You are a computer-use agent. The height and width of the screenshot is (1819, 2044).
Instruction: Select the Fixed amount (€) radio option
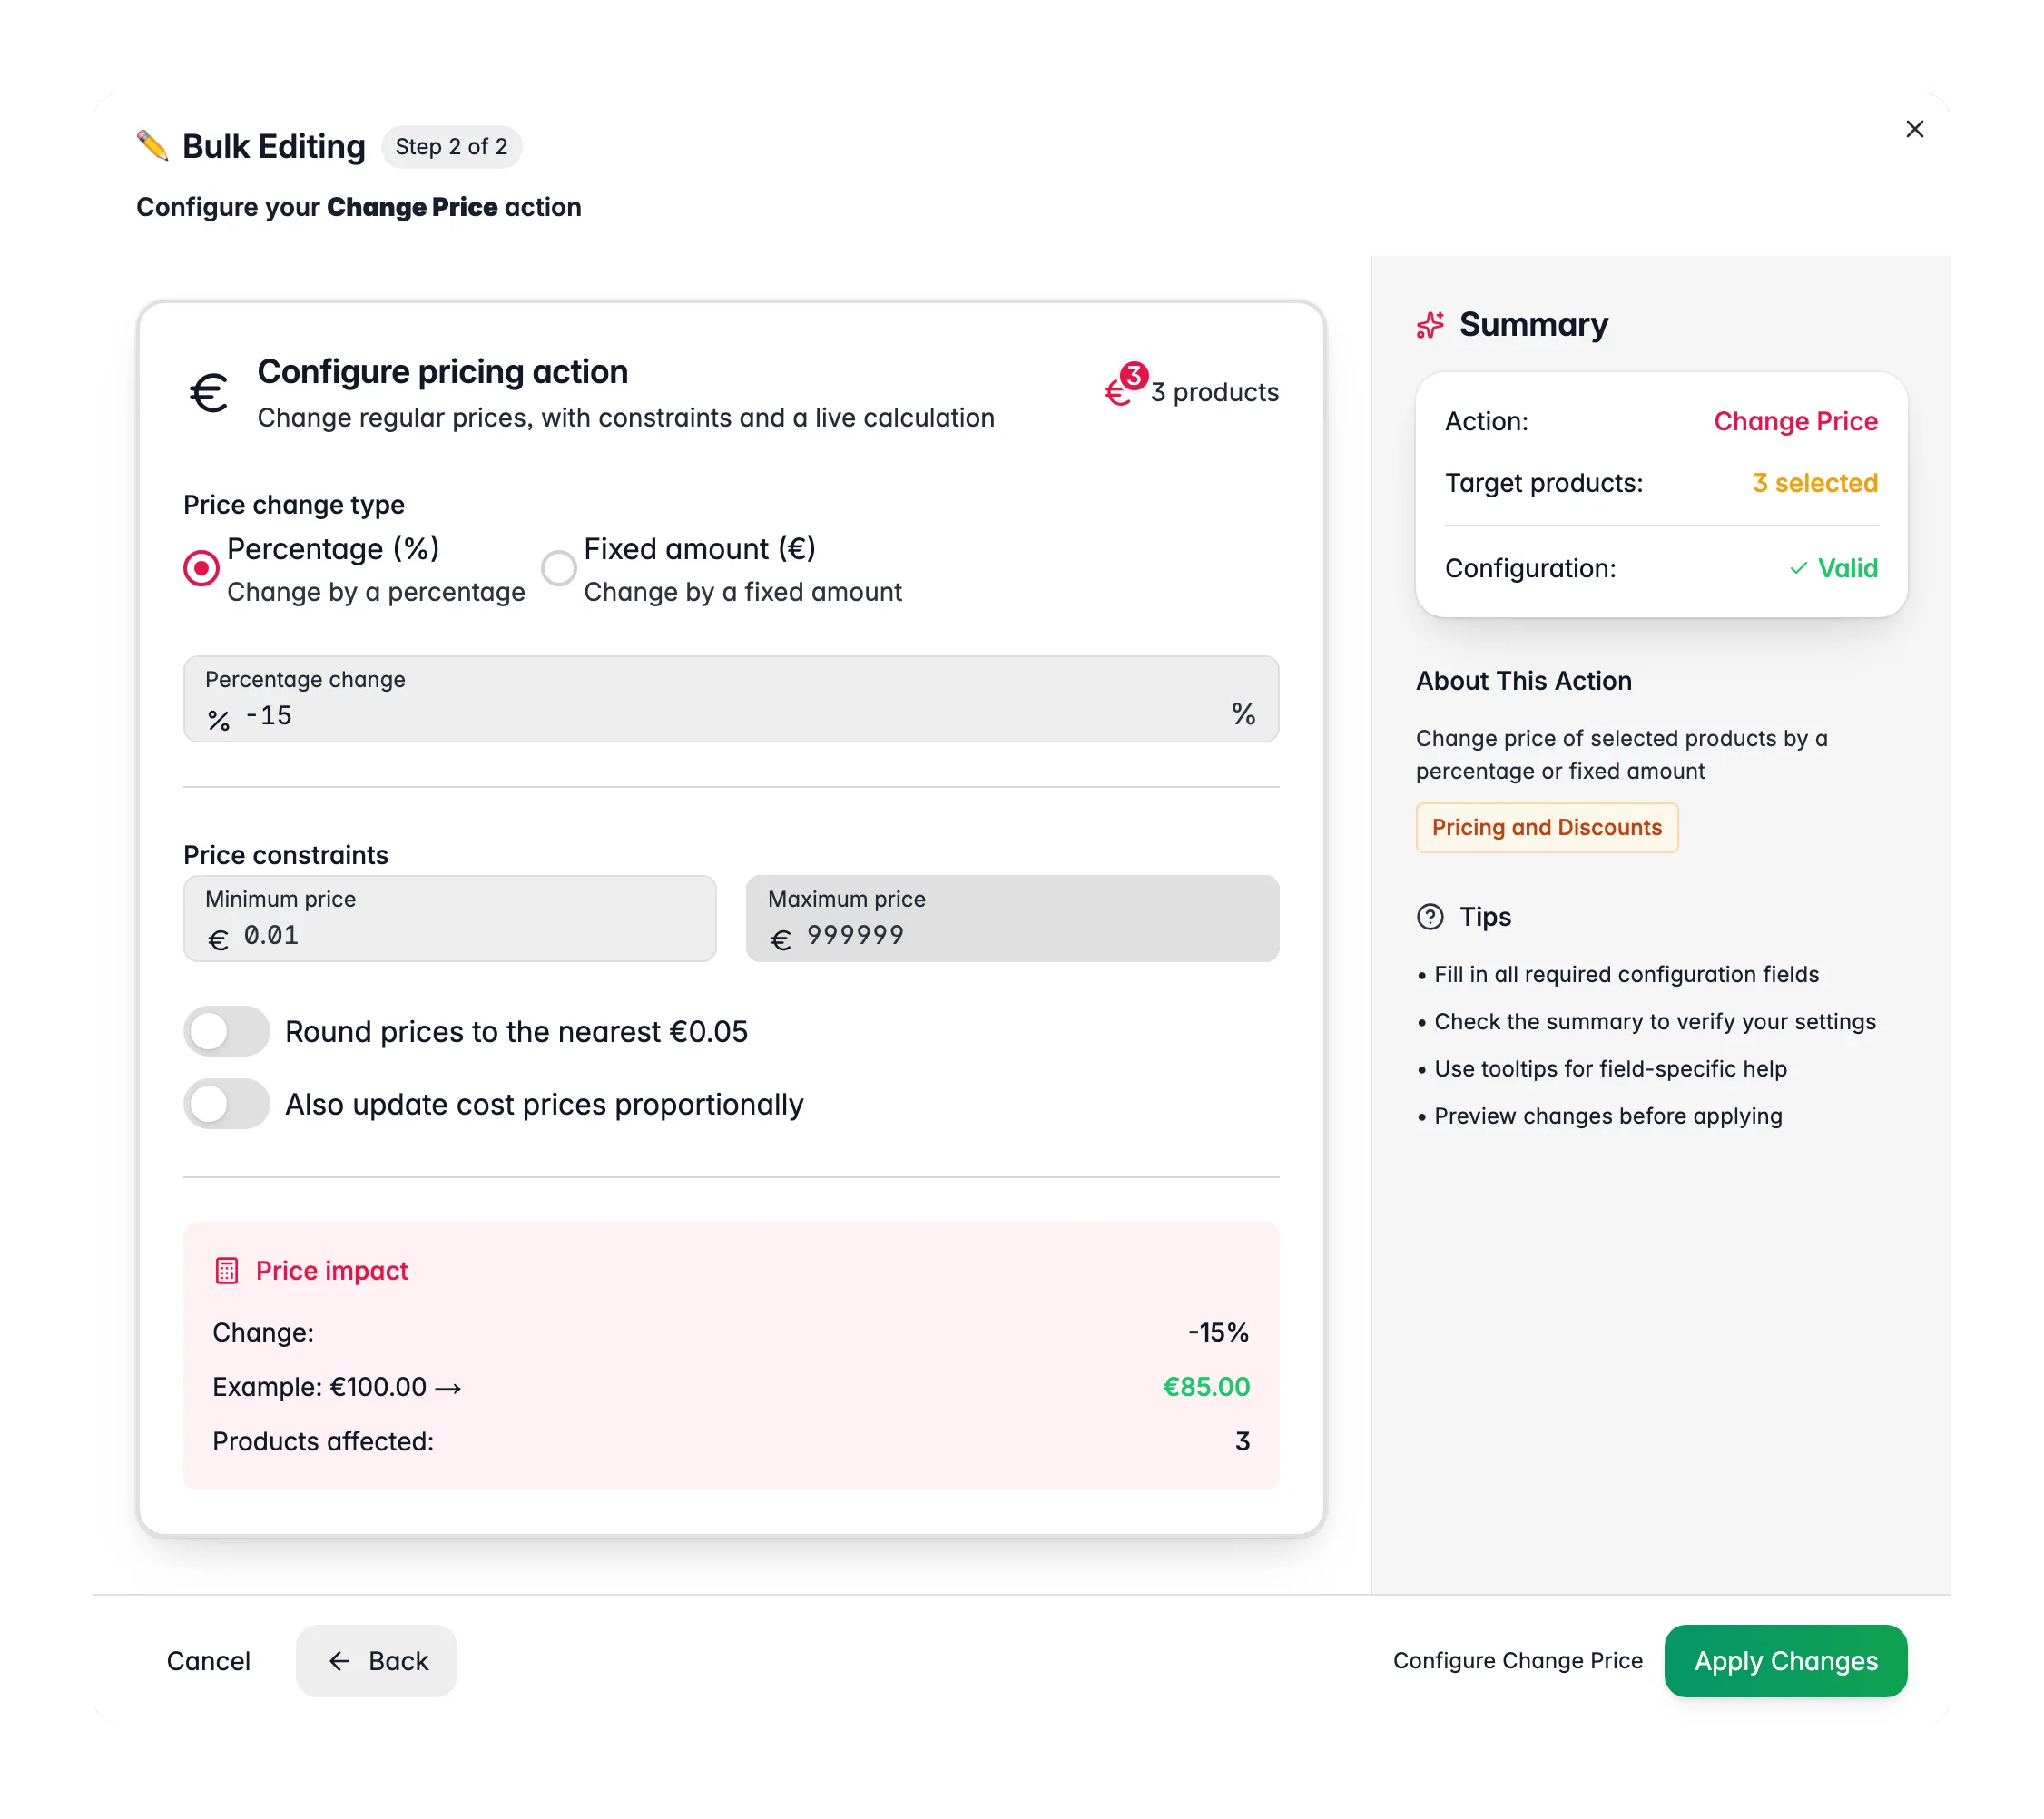click(559, 568)
